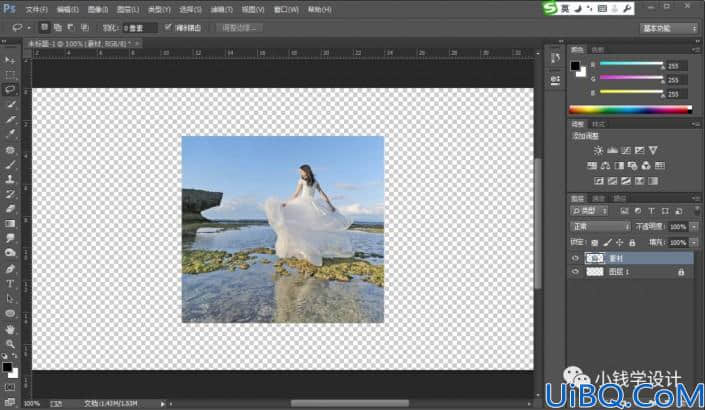
Task: Select the Blur tool
Action: [x=10, y=239]
